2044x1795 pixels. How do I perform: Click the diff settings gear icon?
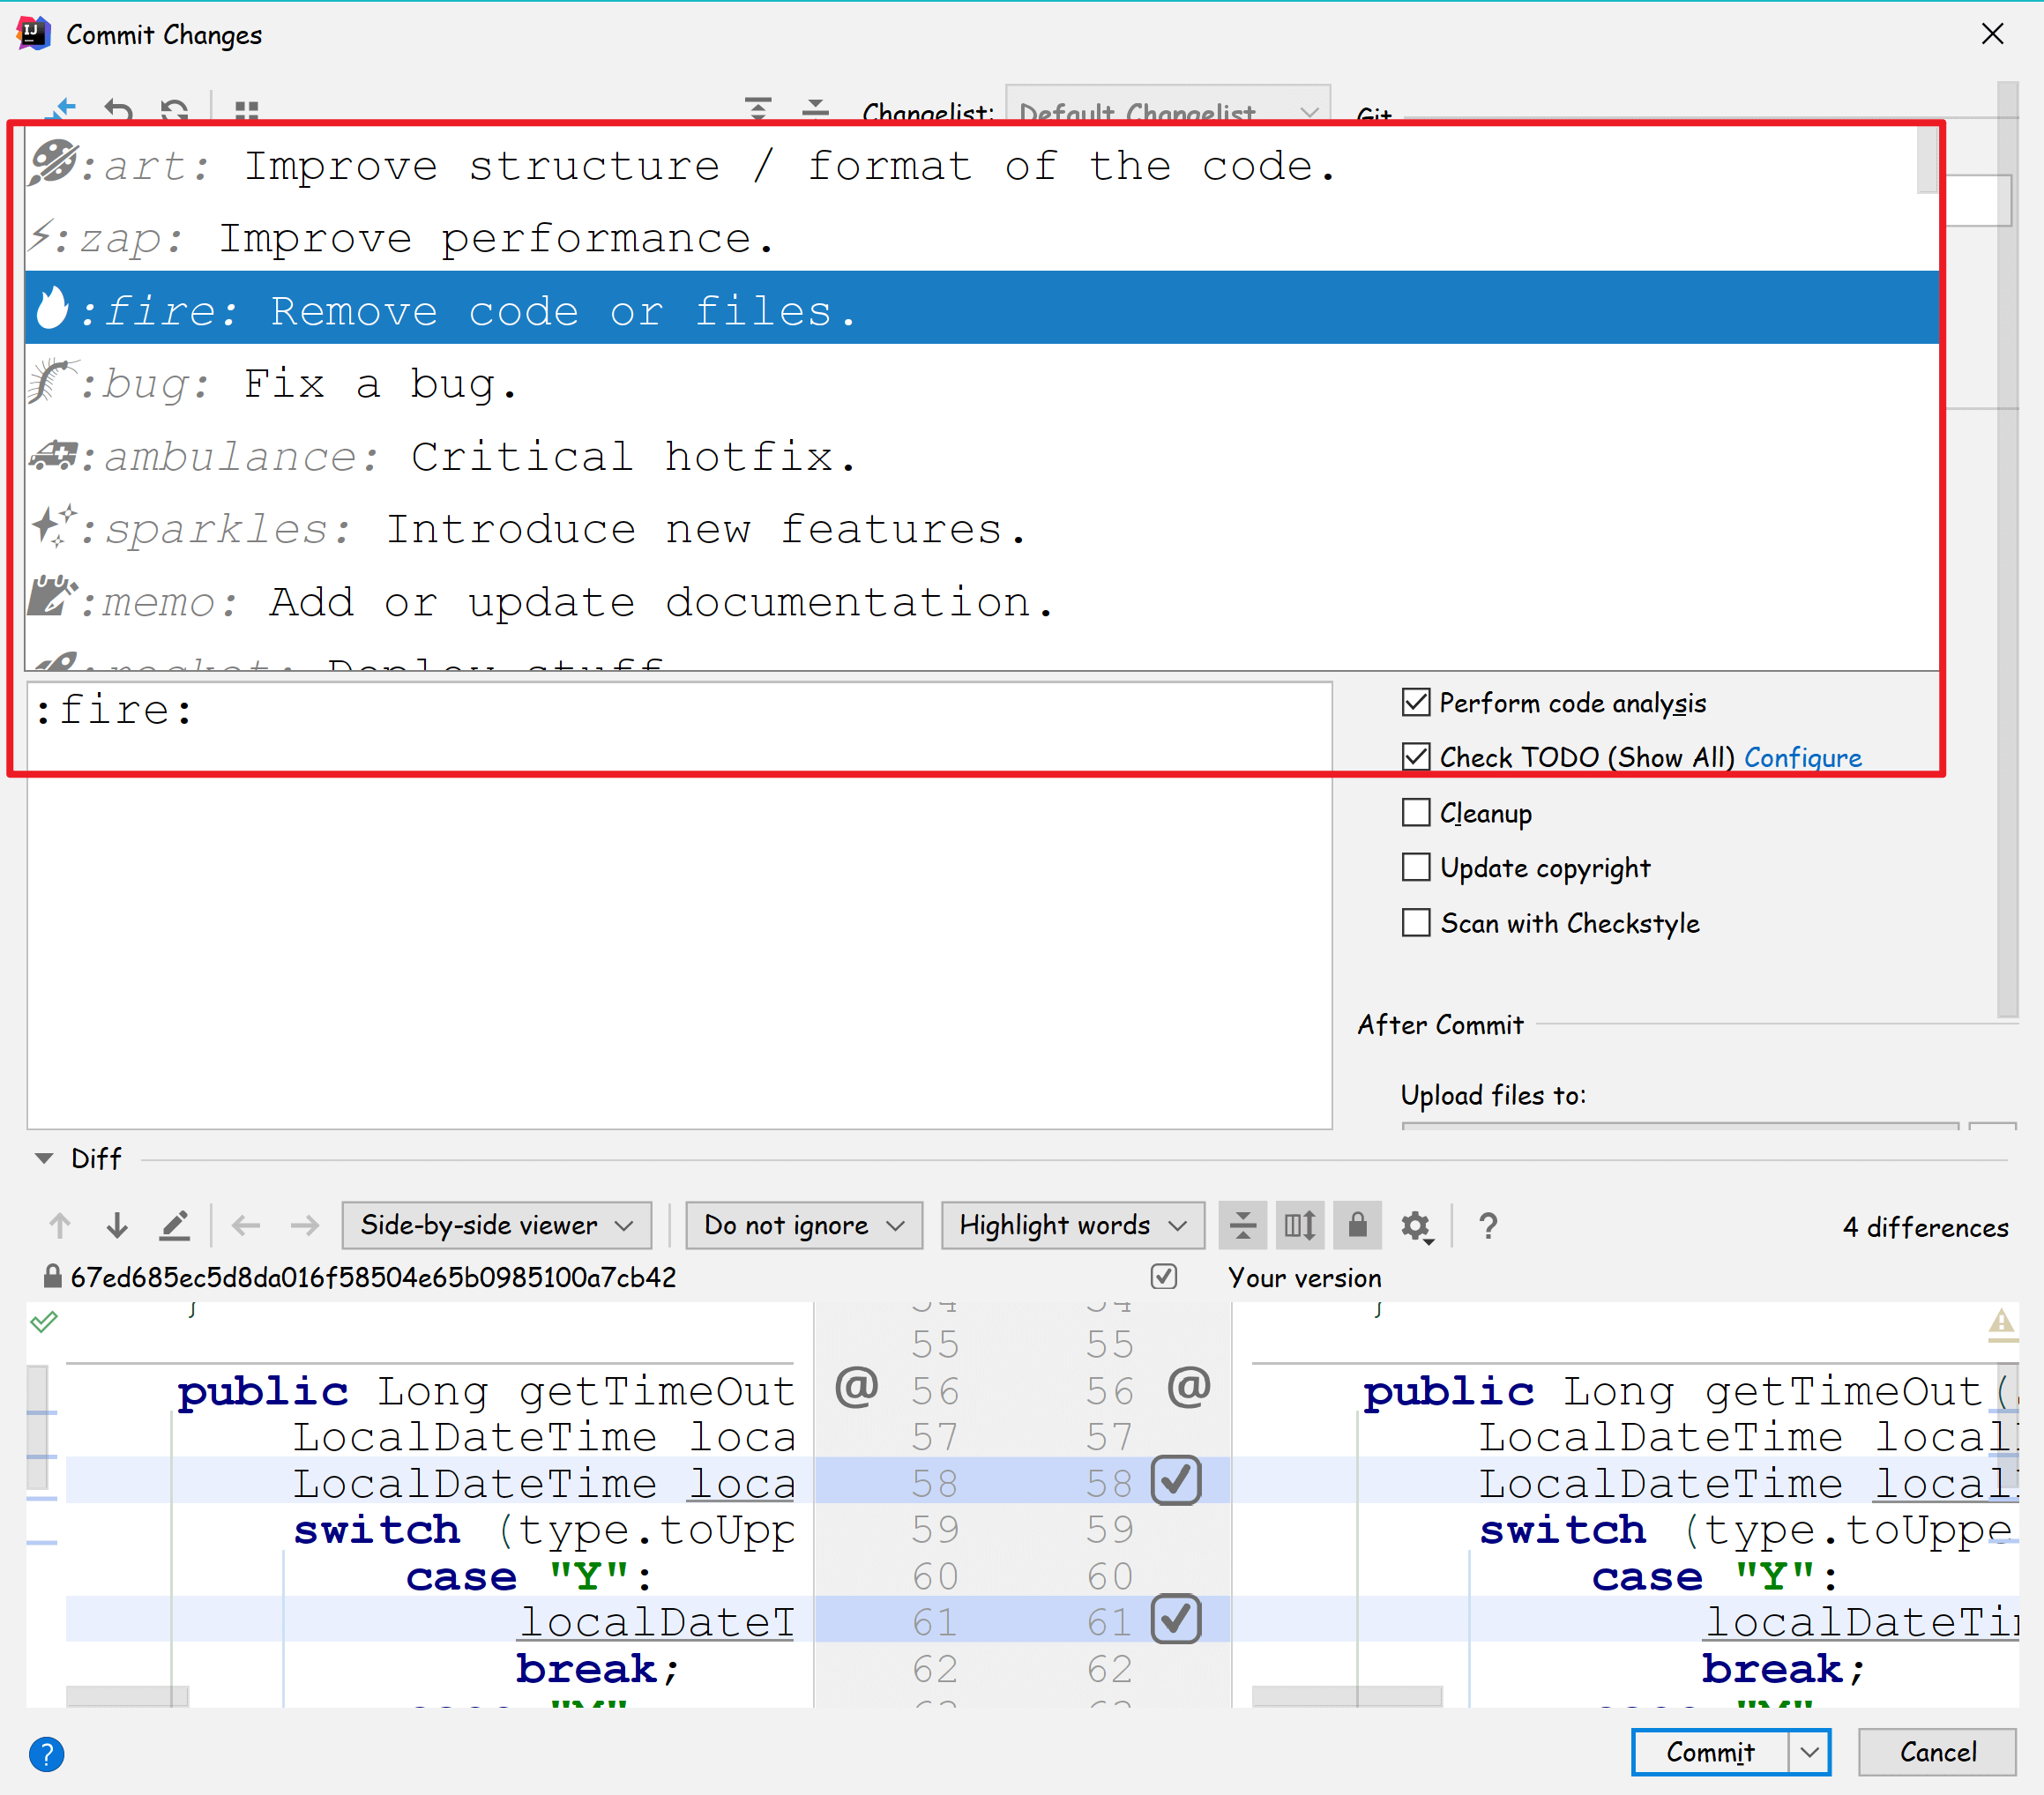(x=1415, y=1225)
